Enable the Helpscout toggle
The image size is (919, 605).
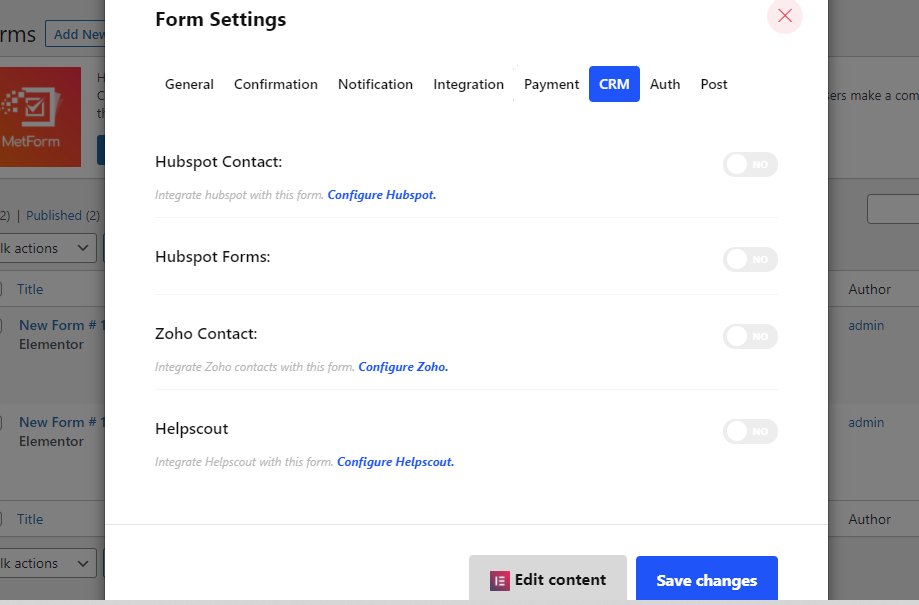[750, 431]
